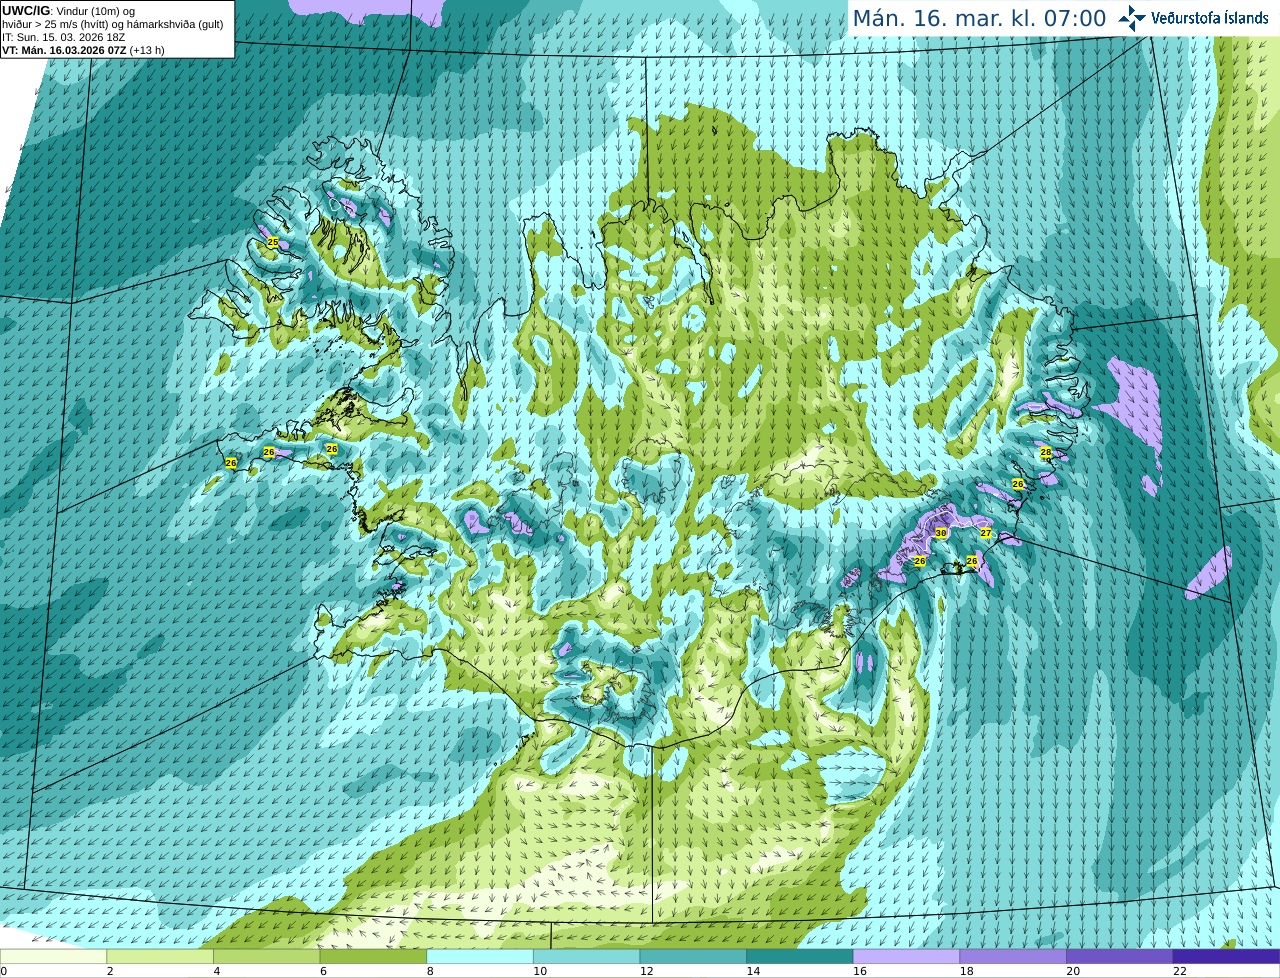The height and width of the screenshot is (978, 1280).
Task: Click the yellow gust label 27
Action: click(x=985, y=533)
